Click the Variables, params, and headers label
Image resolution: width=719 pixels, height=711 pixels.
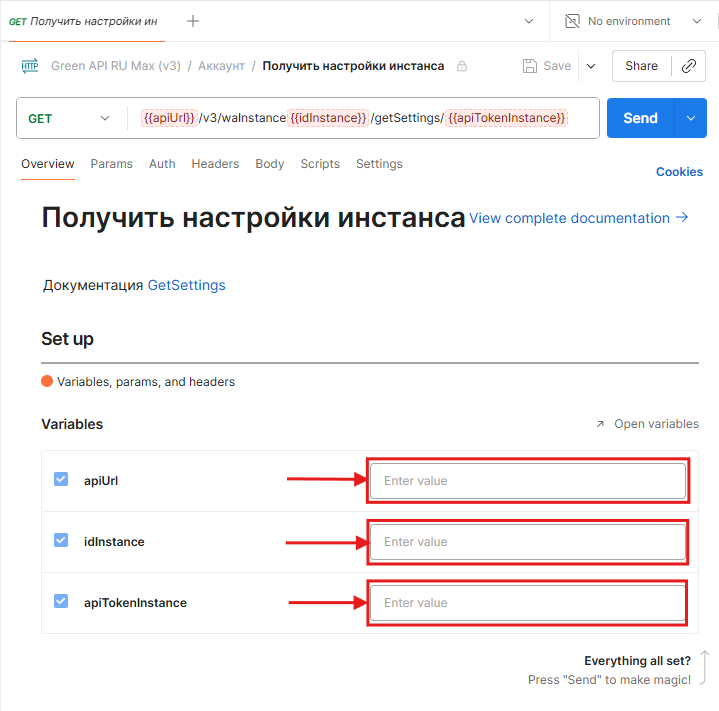point(146,382)
